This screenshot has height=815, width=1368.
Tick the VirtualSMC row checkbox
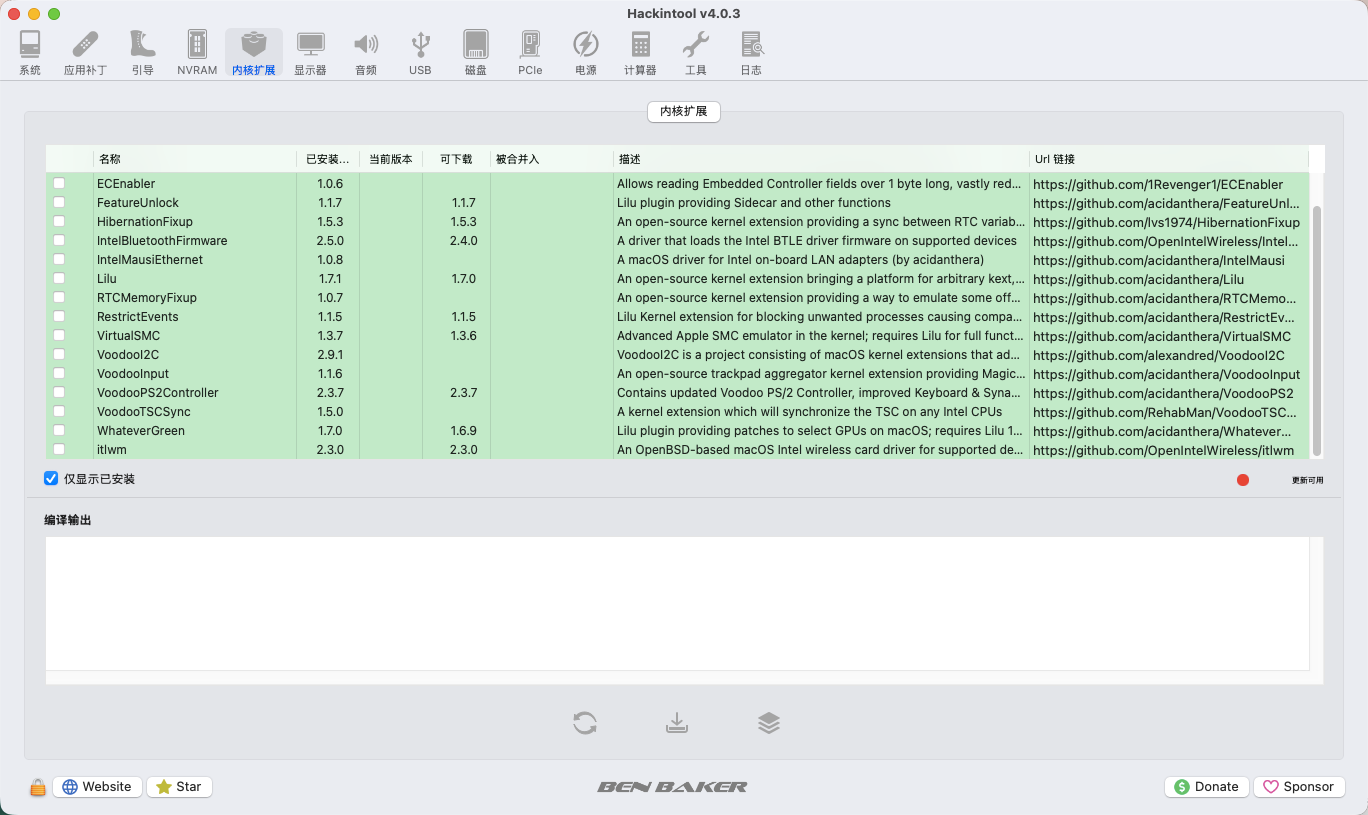pos(59,335)
